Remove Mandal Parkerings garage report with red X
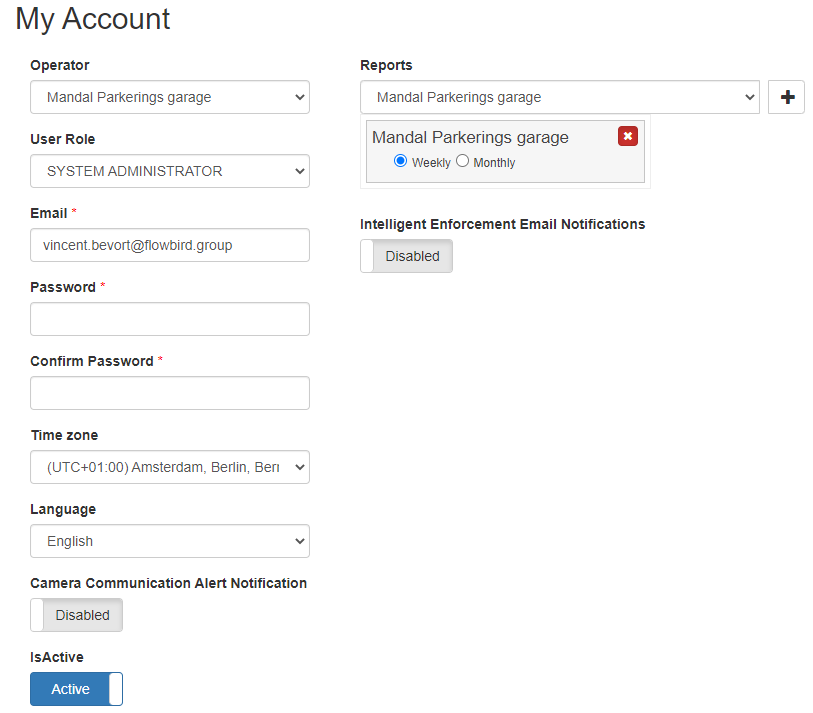Screen dimensions: 813x713 pos(627,136)
